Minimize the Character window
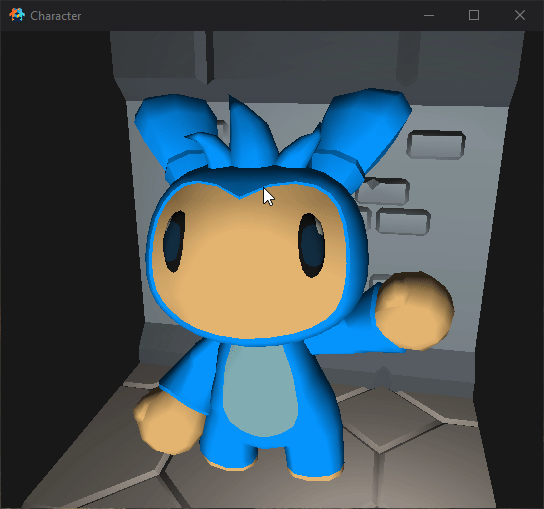 (429, 15)
